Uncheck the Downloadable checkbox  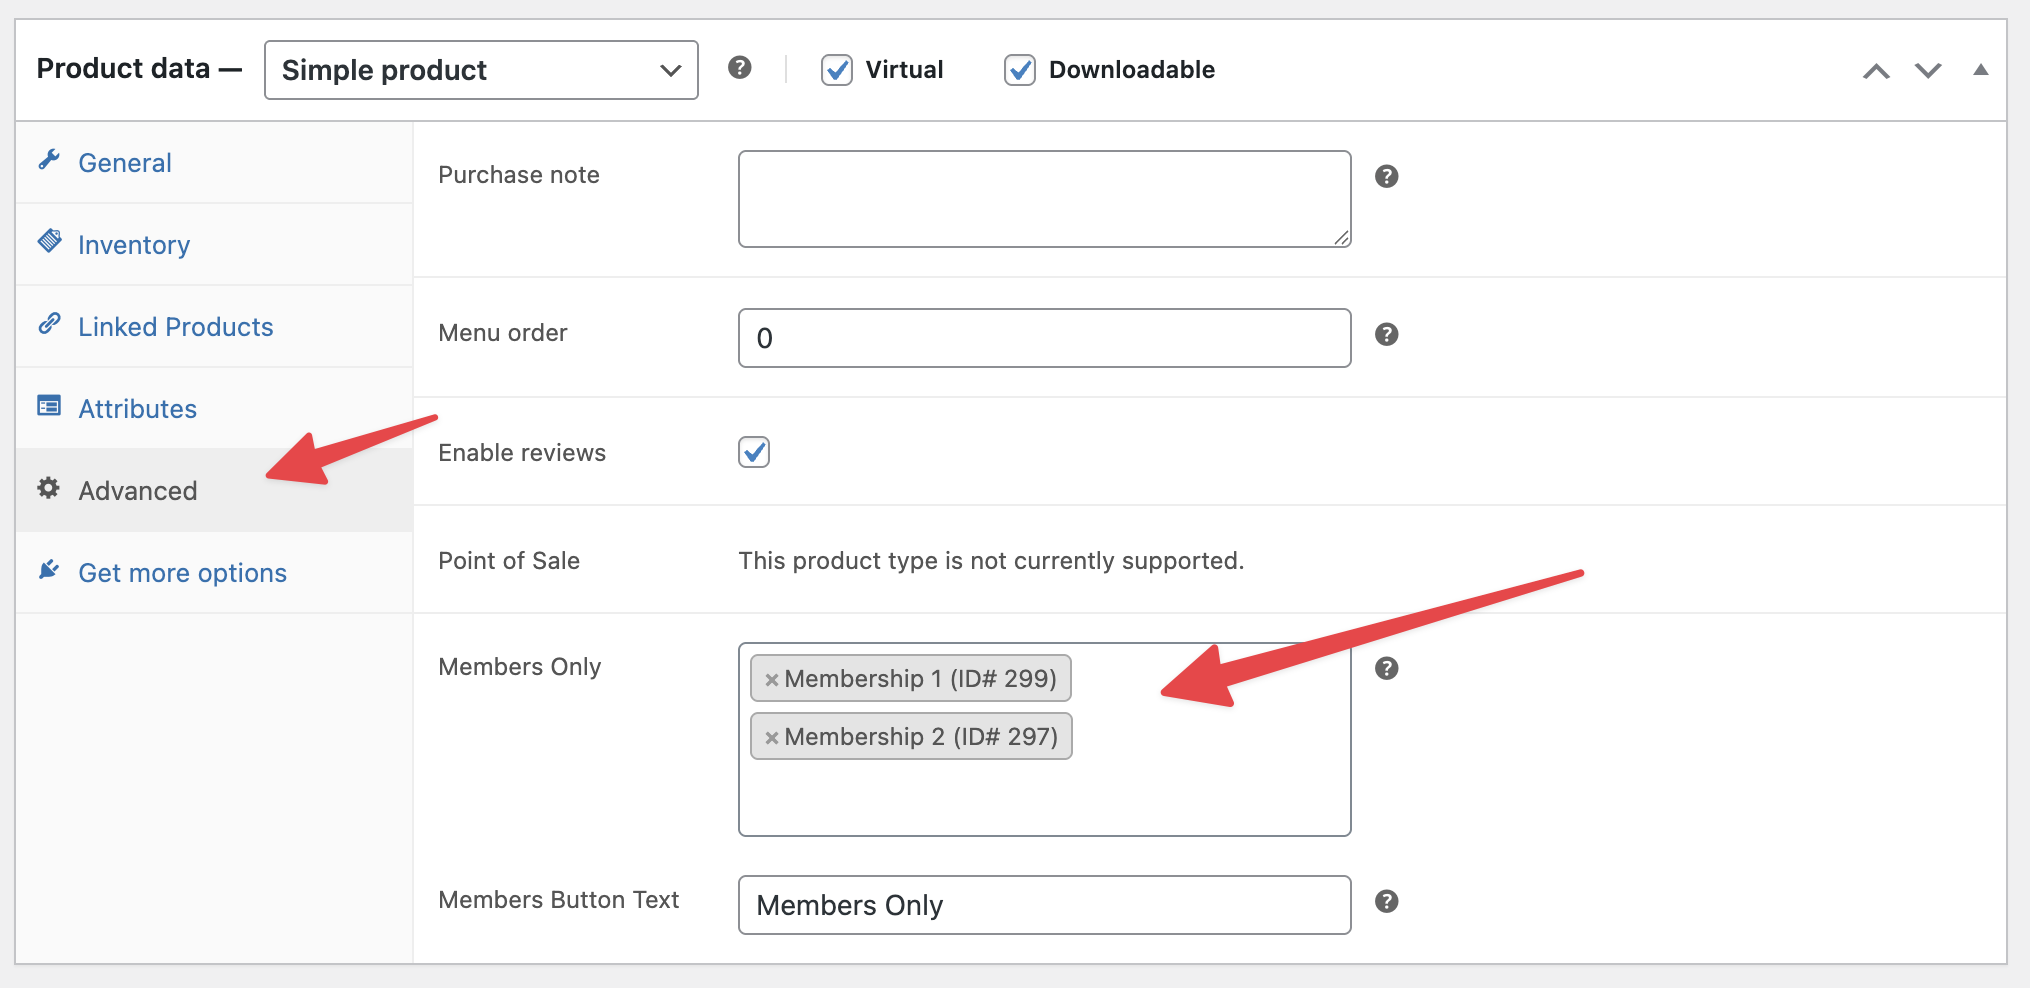pyautogui.click(x=1019, y=70)
